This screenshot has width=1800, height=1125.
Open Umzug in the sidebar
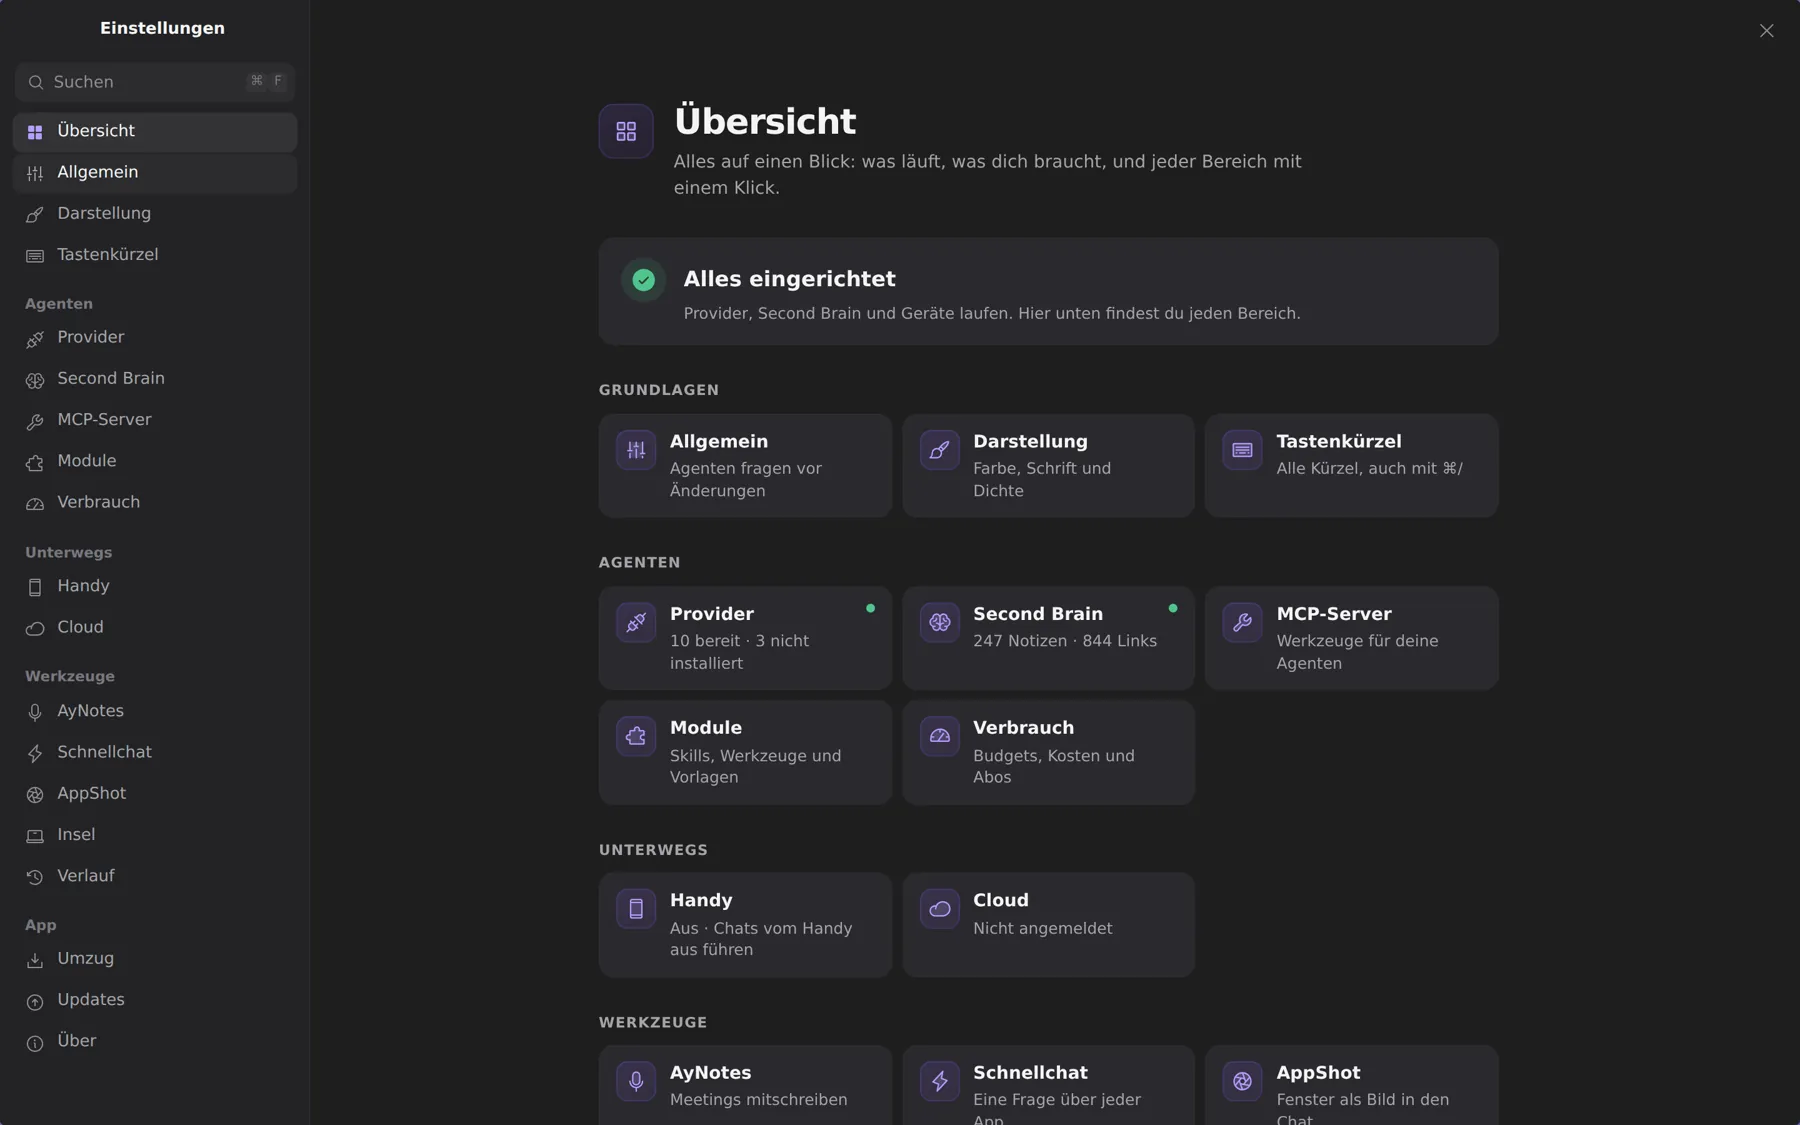click(x=155, y=958)
